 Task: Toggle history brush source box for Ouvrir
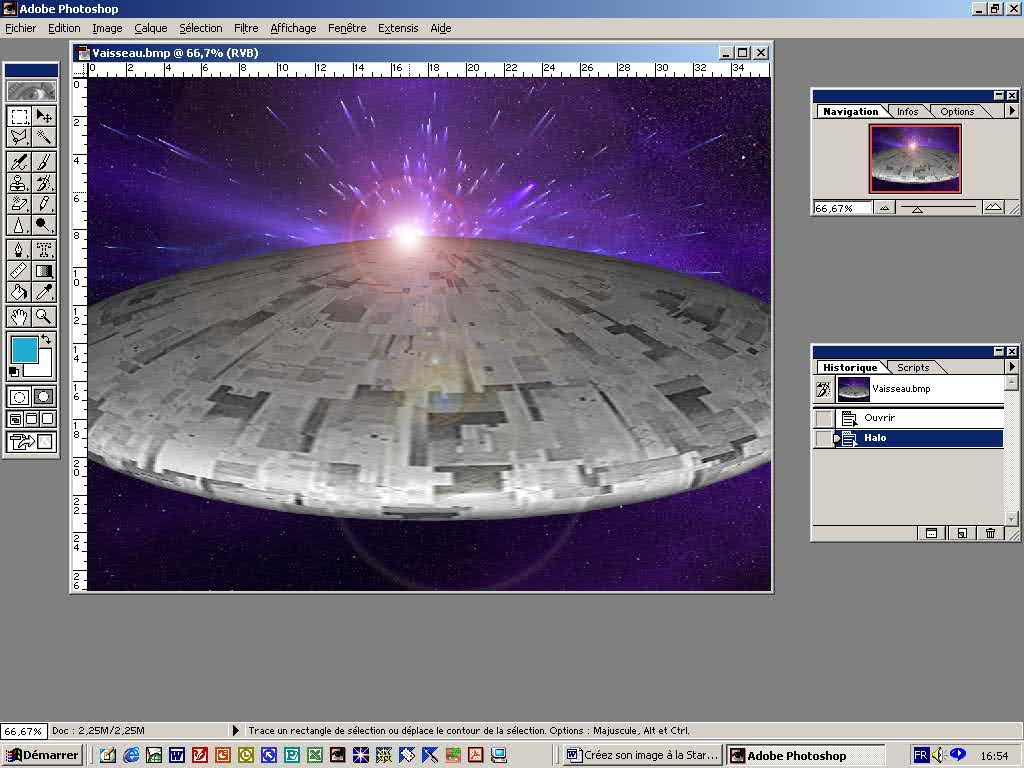coord(823,418)
